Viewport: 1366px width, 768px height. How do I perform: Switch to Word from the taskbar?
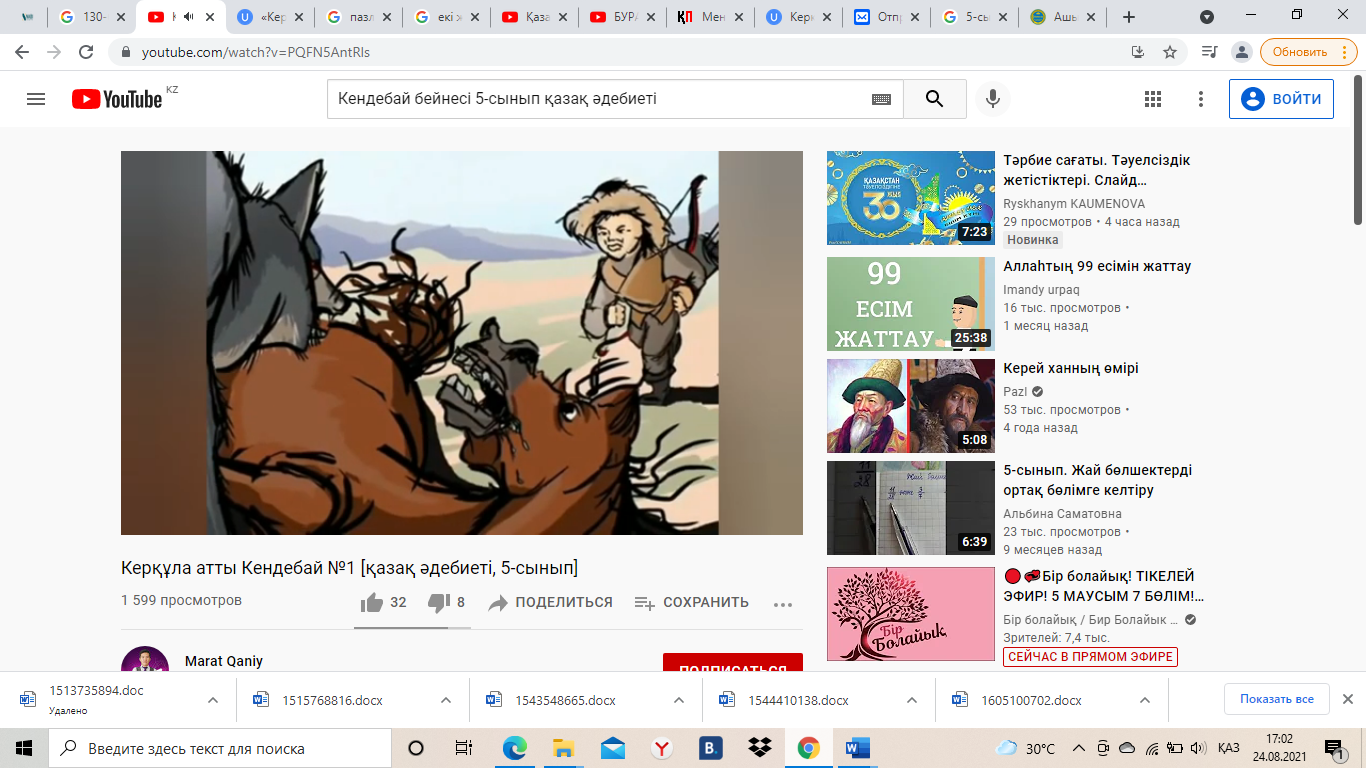[x=858, y=748]
